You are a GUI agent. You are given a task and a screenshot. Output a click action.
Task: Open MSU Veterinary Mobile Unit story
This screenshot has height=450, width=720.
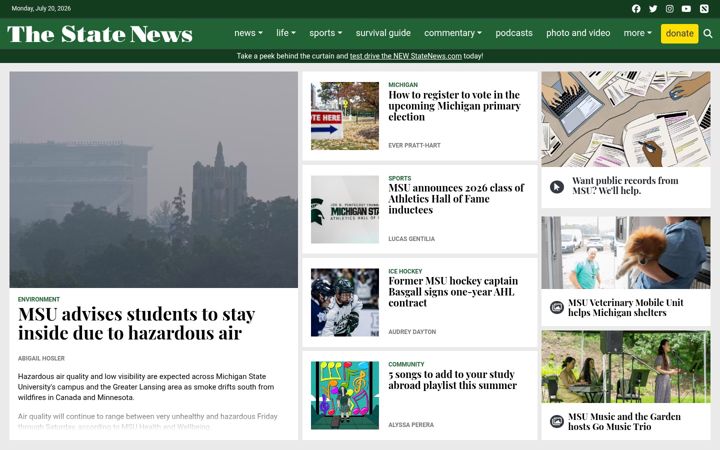coord(625,308)
